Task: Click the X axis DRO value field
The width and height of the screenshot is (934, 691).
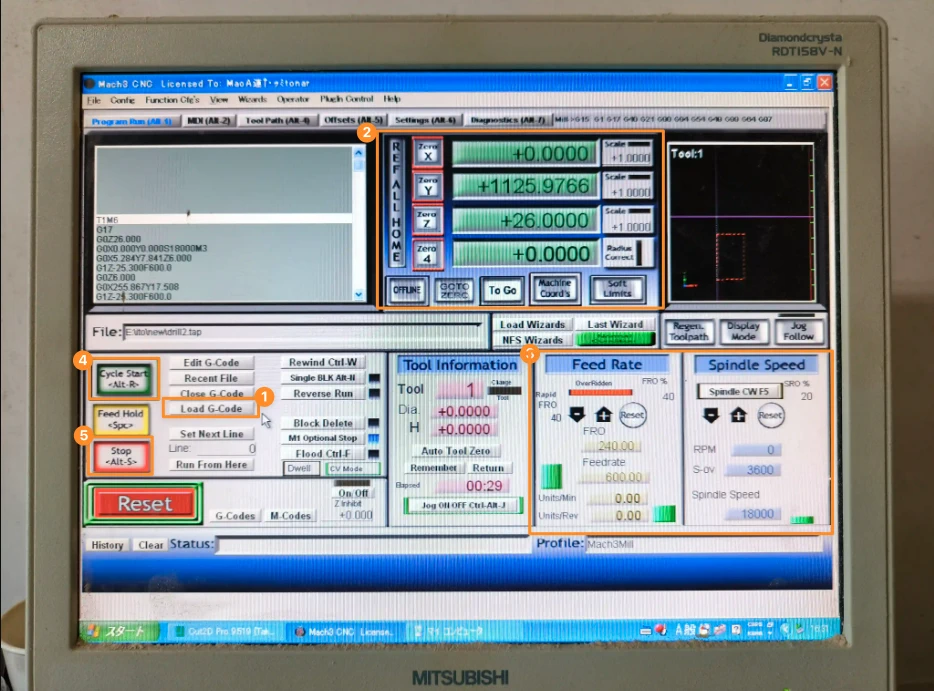Action: coord(524,153)
